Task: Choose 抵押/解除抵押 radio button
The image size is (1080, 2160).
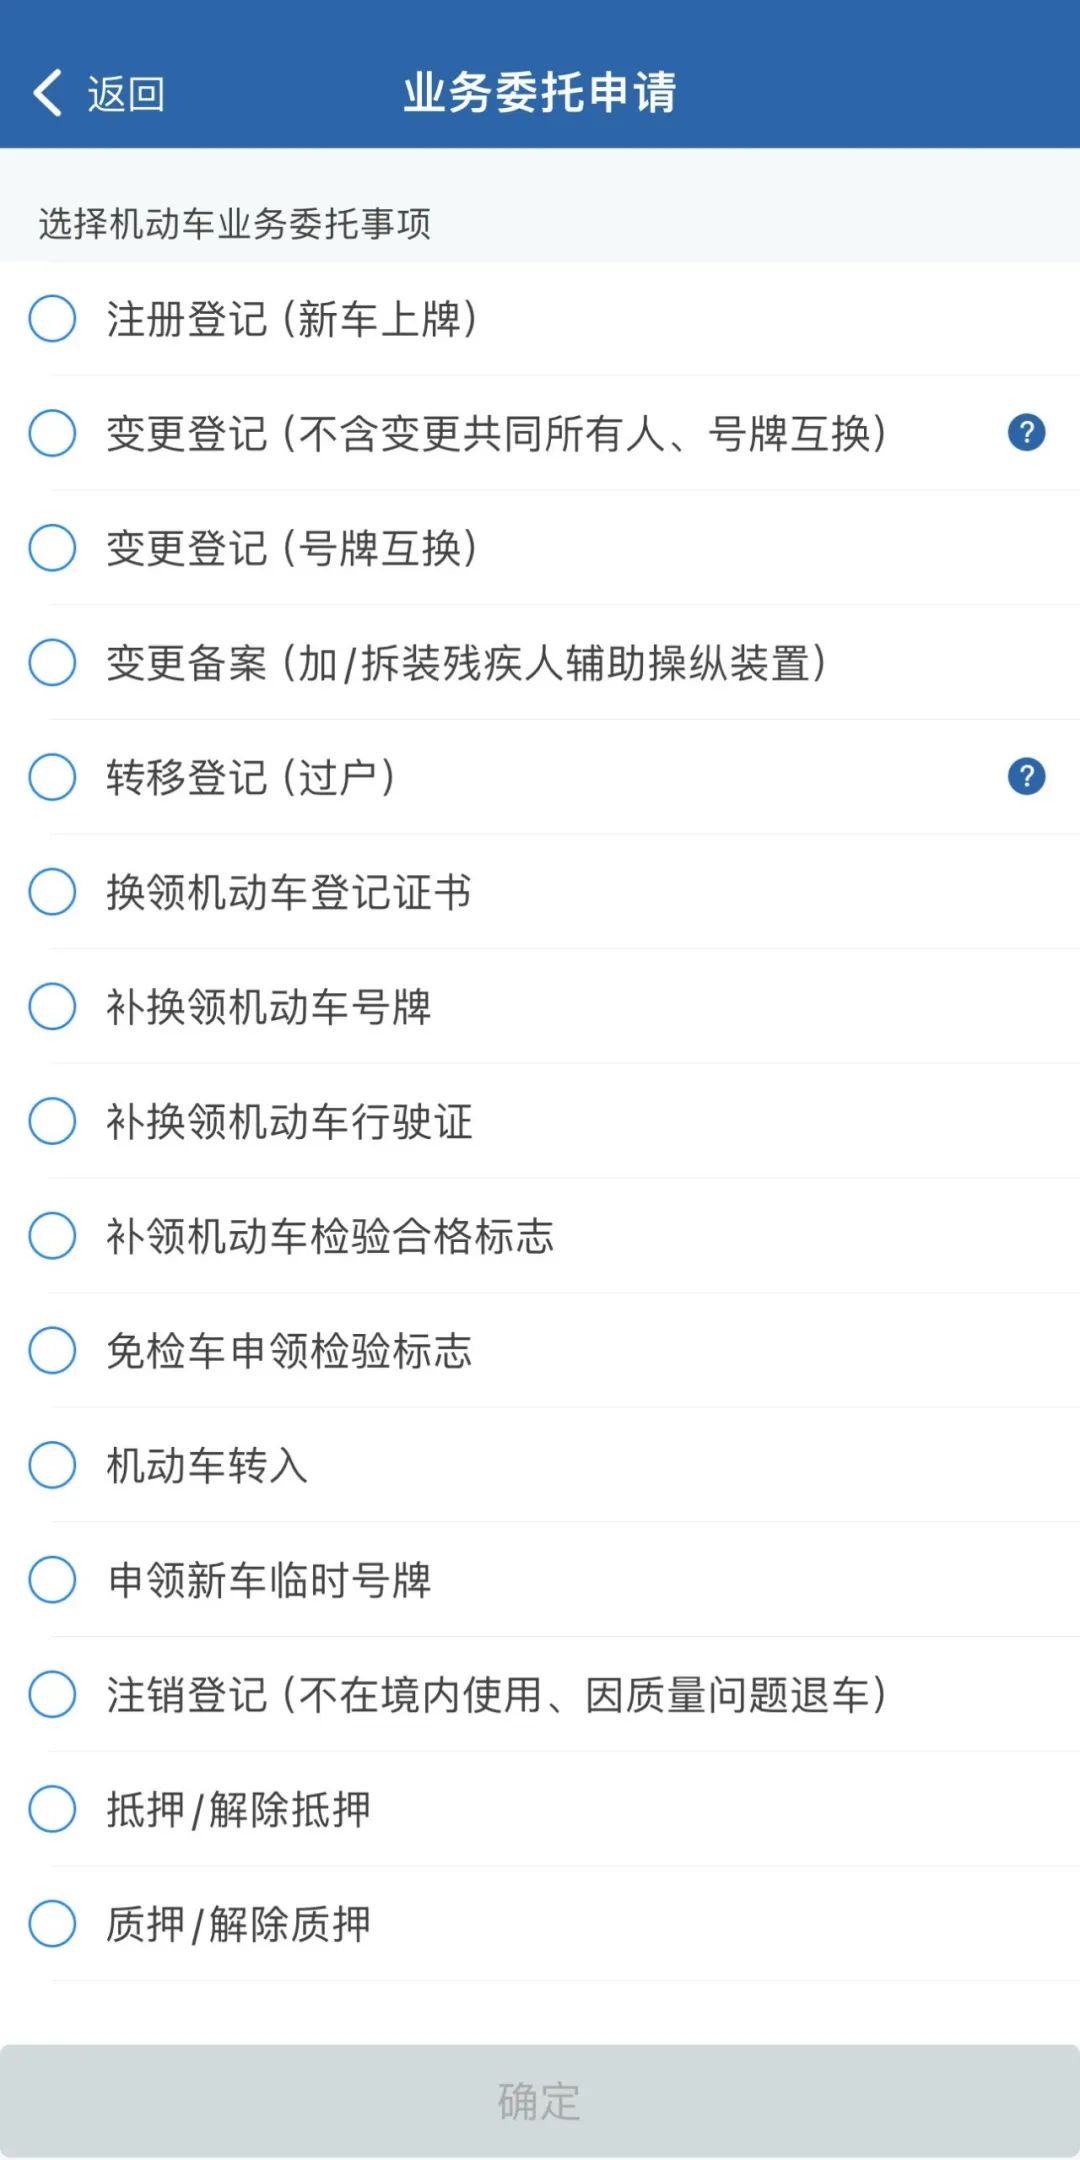Action: 52,1809
